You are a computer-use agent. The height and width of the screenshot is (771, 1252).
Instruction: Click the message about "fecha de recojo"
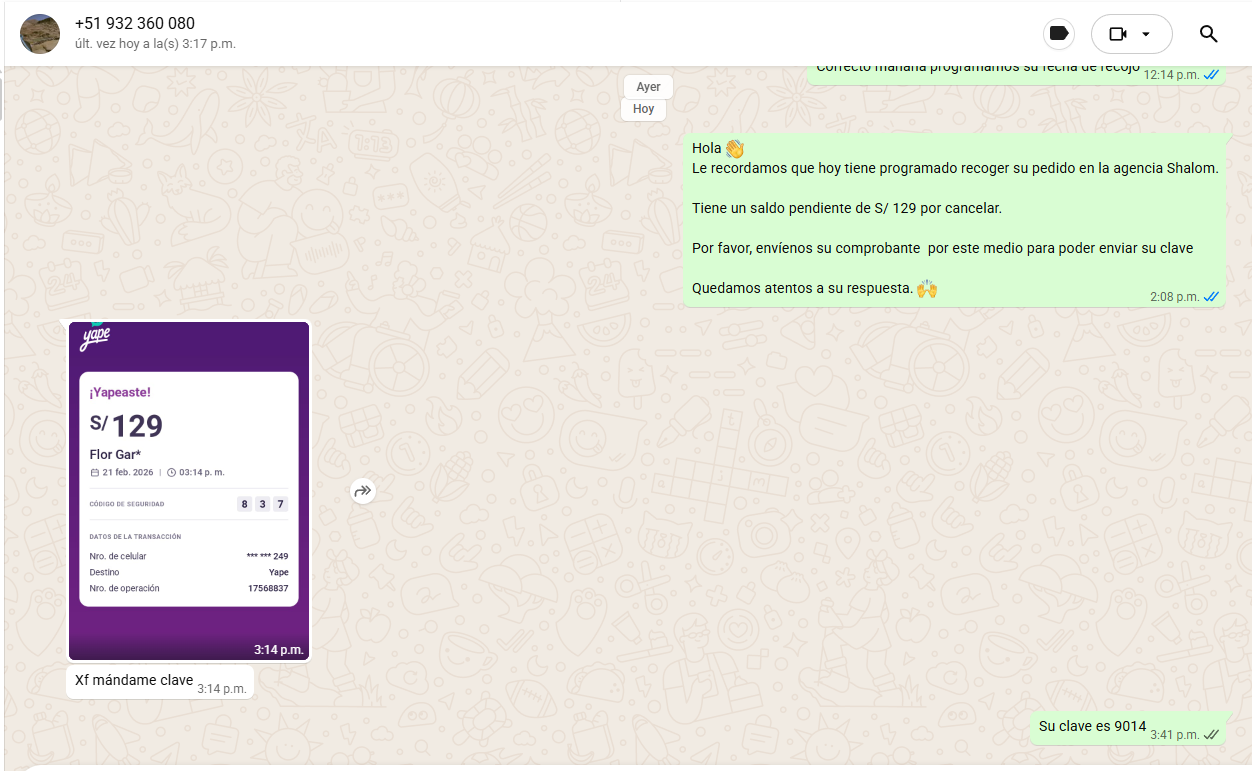point(977,70)
